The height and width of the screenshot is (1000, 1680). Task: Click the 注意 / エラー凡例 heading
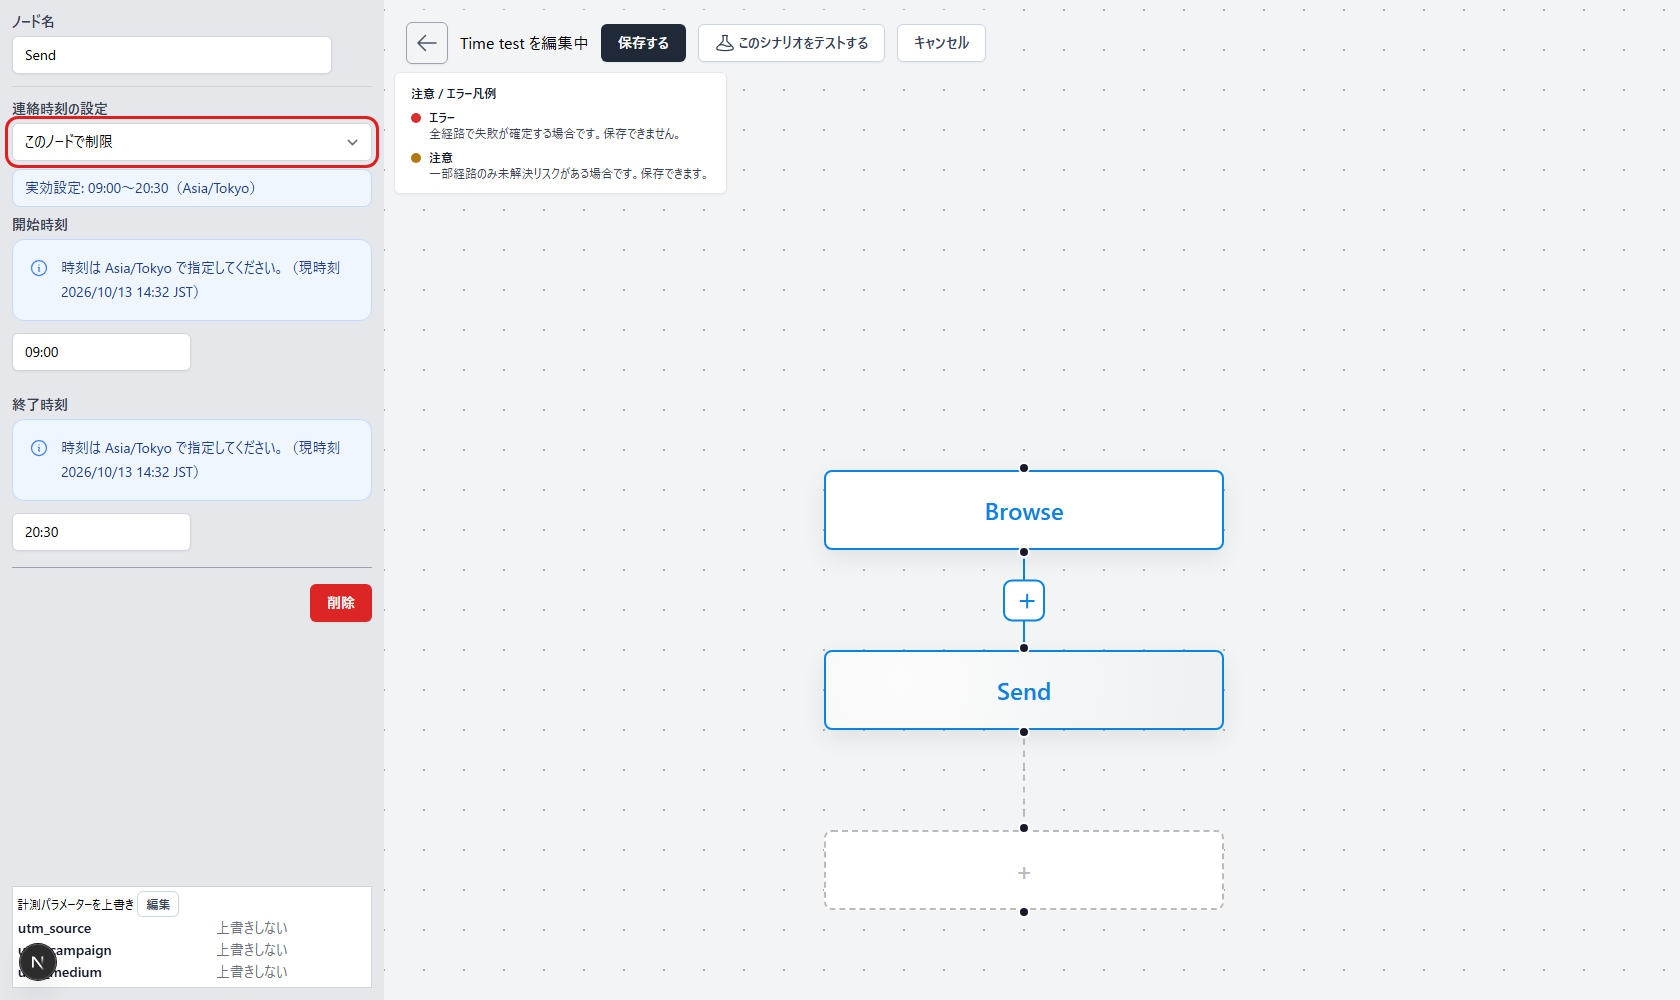[x=454, y=94]
